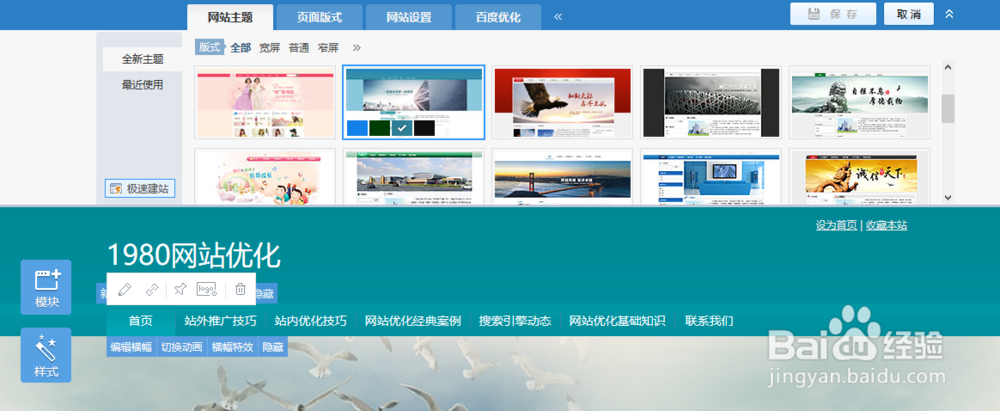The image size is (1000, 411).
Task: Click the theme list scrollbar down arrow
Action: pyautogui.click(x=948, y=198)
